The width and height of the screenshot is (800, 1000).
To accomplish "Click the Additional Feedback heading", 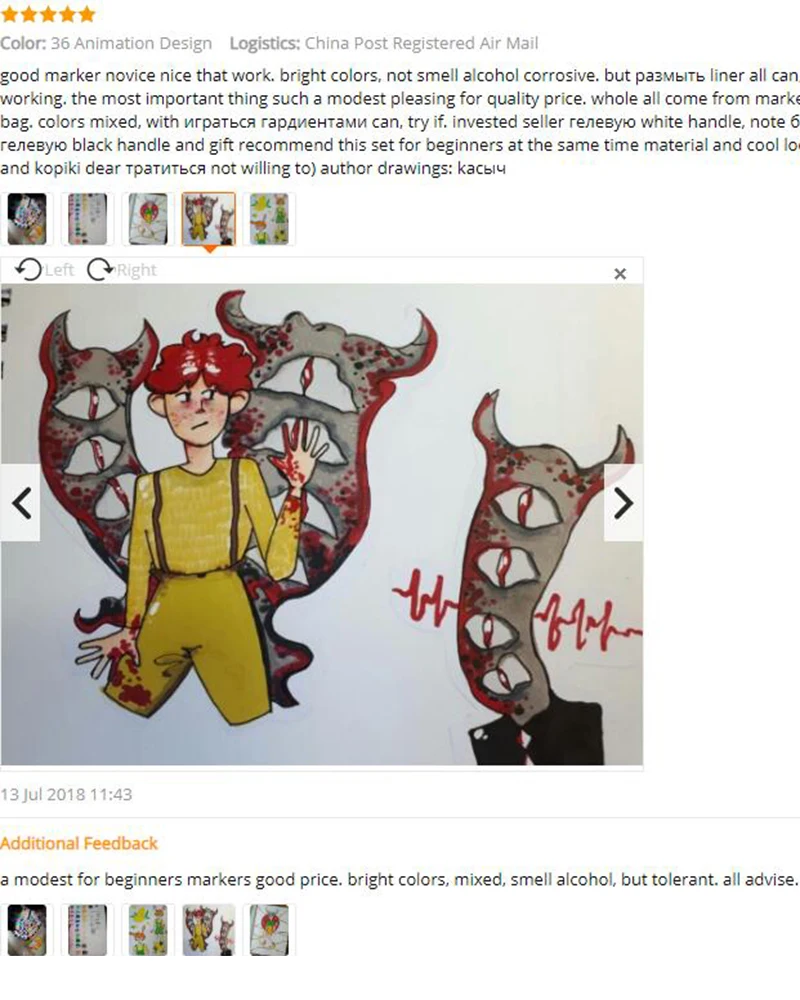I will tap(78, 843).
